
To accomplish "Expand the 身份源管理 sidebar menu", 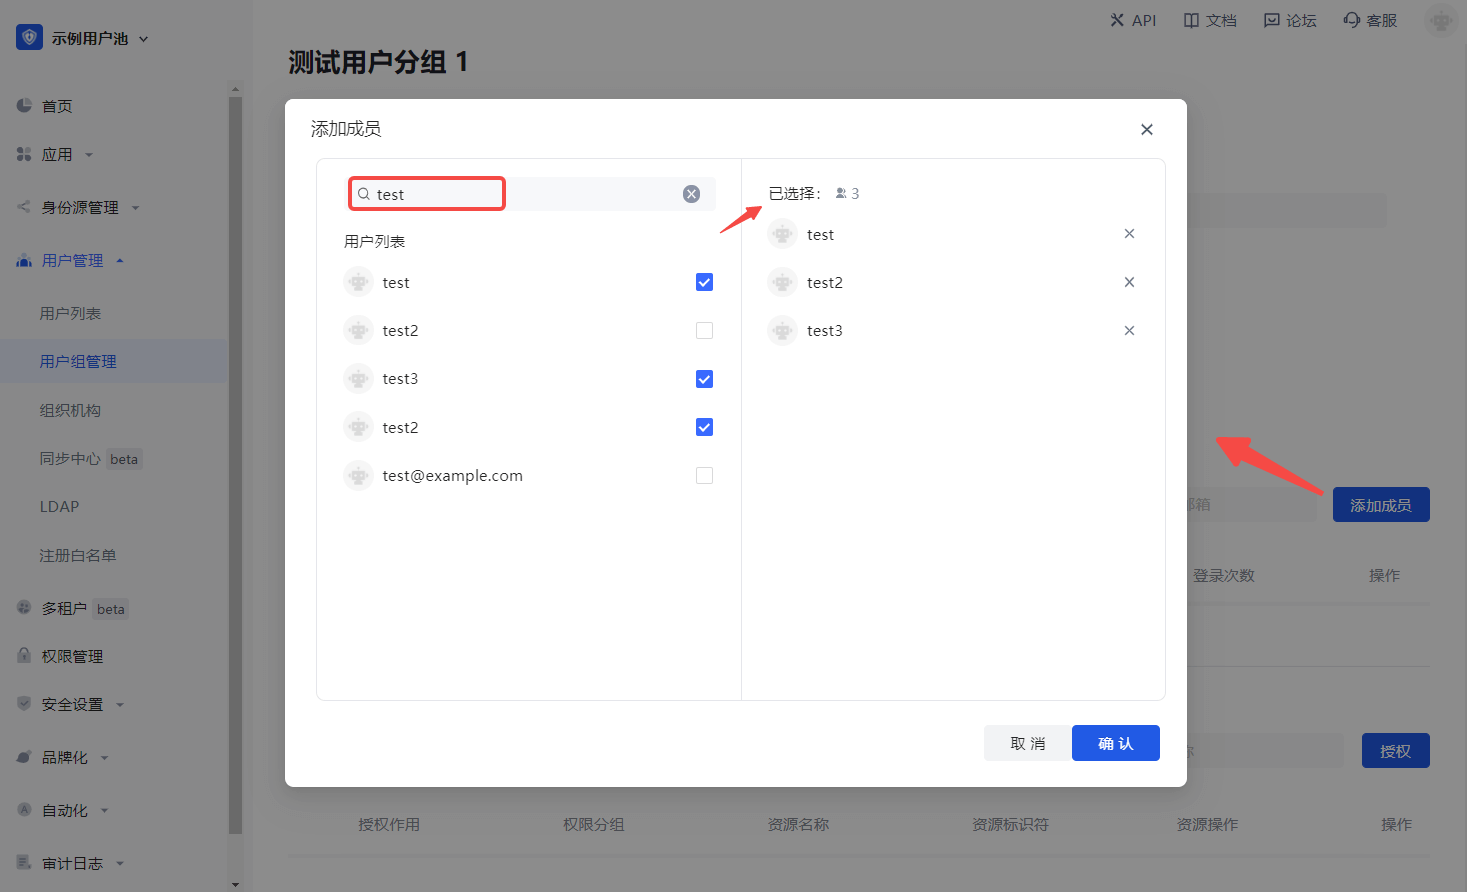I will coord(80,208).
